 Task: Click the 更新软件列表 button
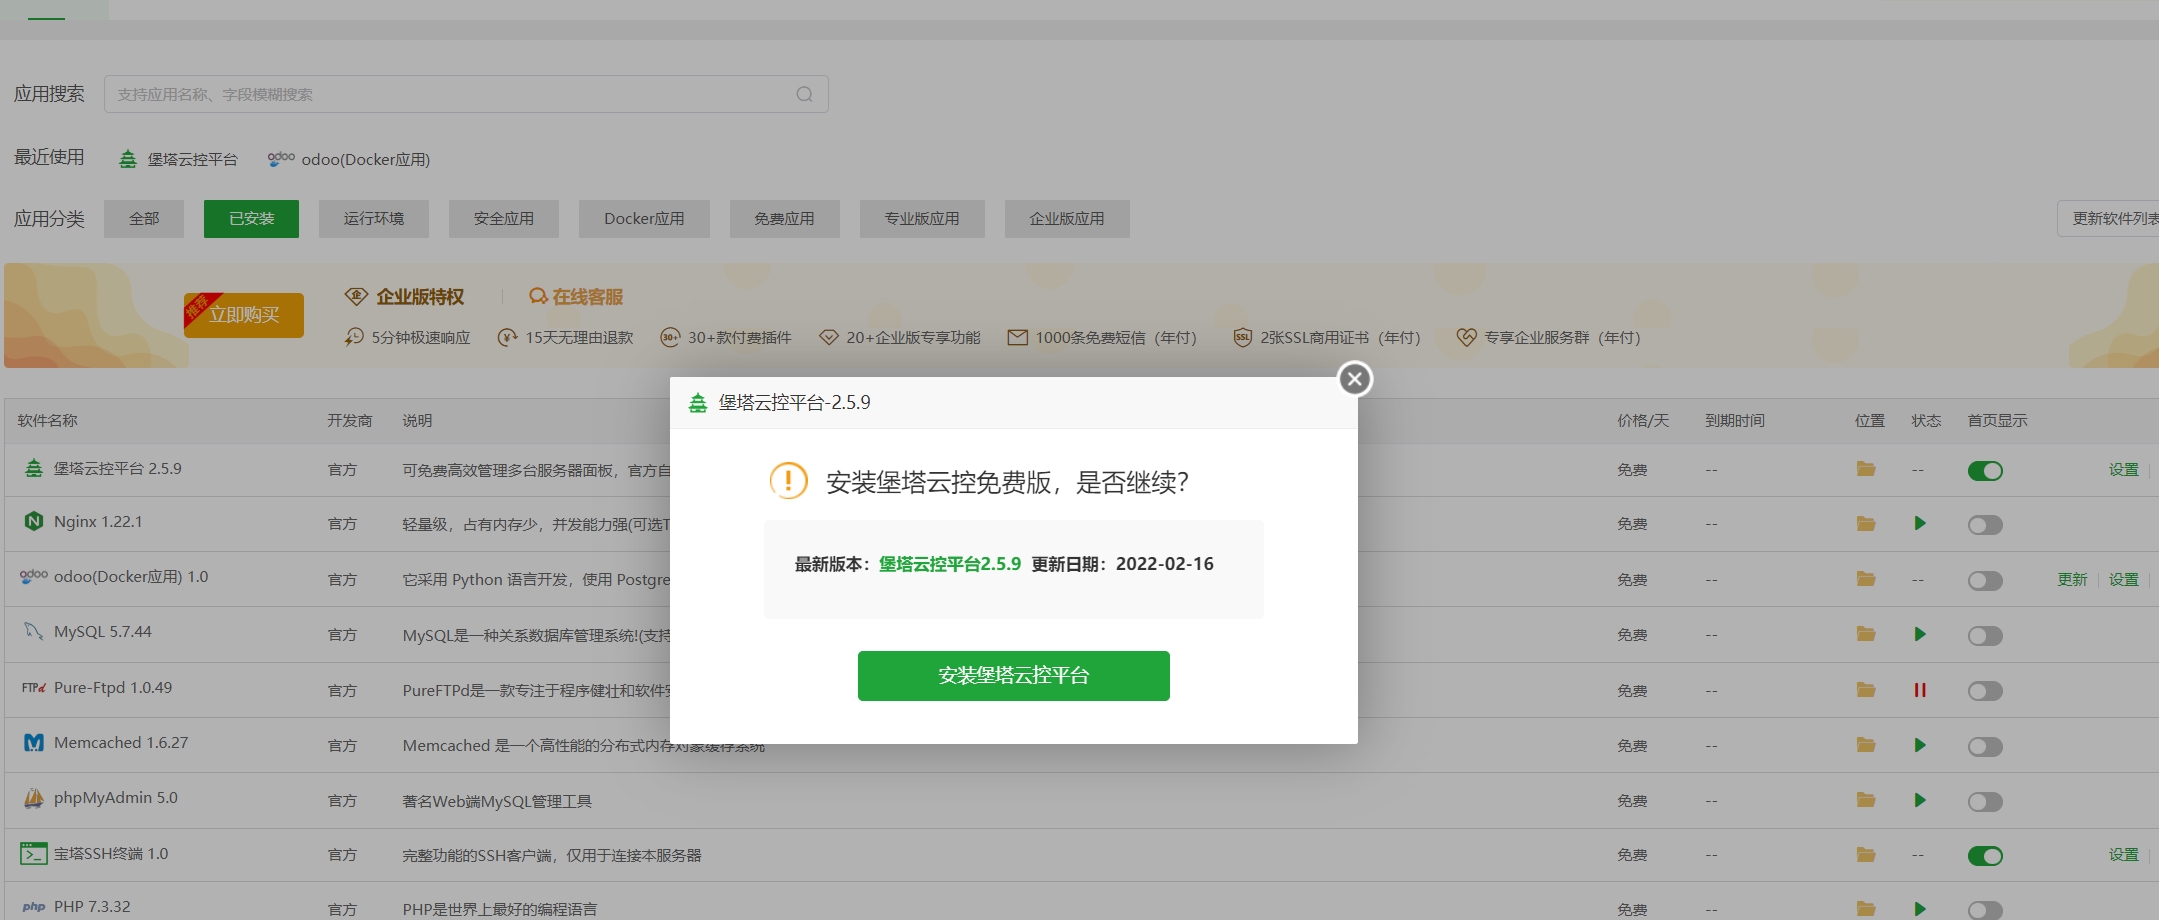click(2108, 219)
